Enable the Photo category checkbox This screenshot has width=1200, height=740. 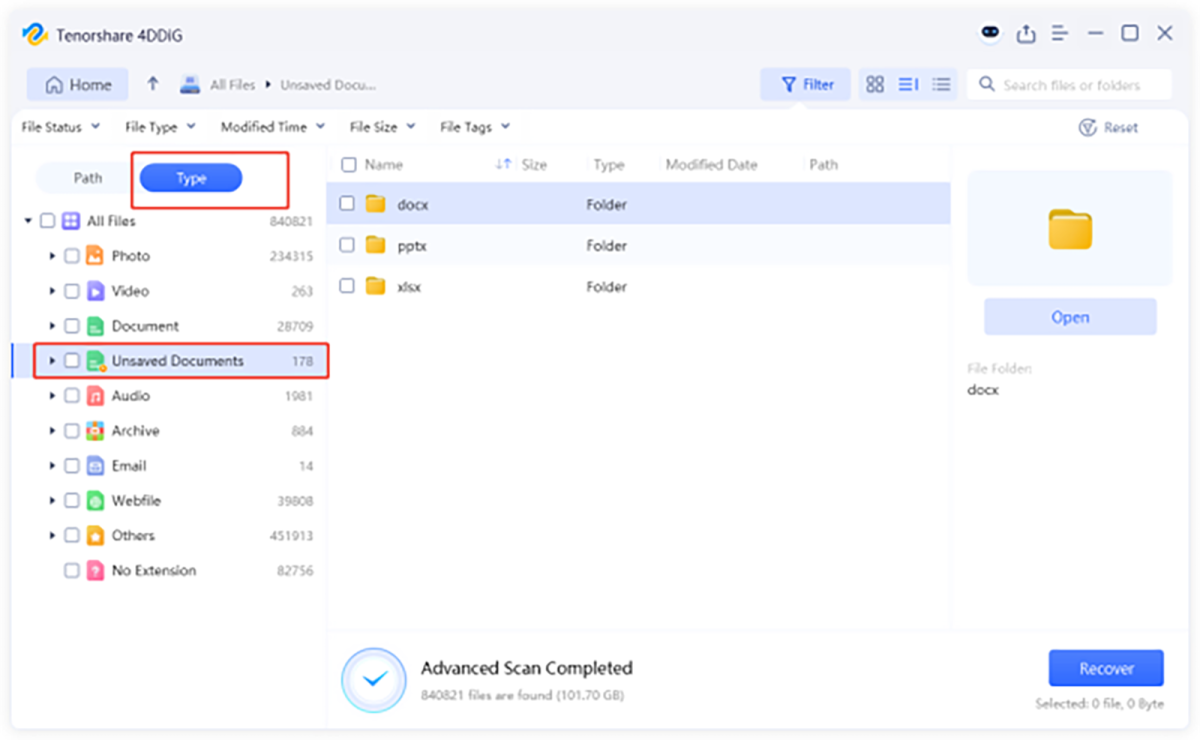click(x=72, y=256)
